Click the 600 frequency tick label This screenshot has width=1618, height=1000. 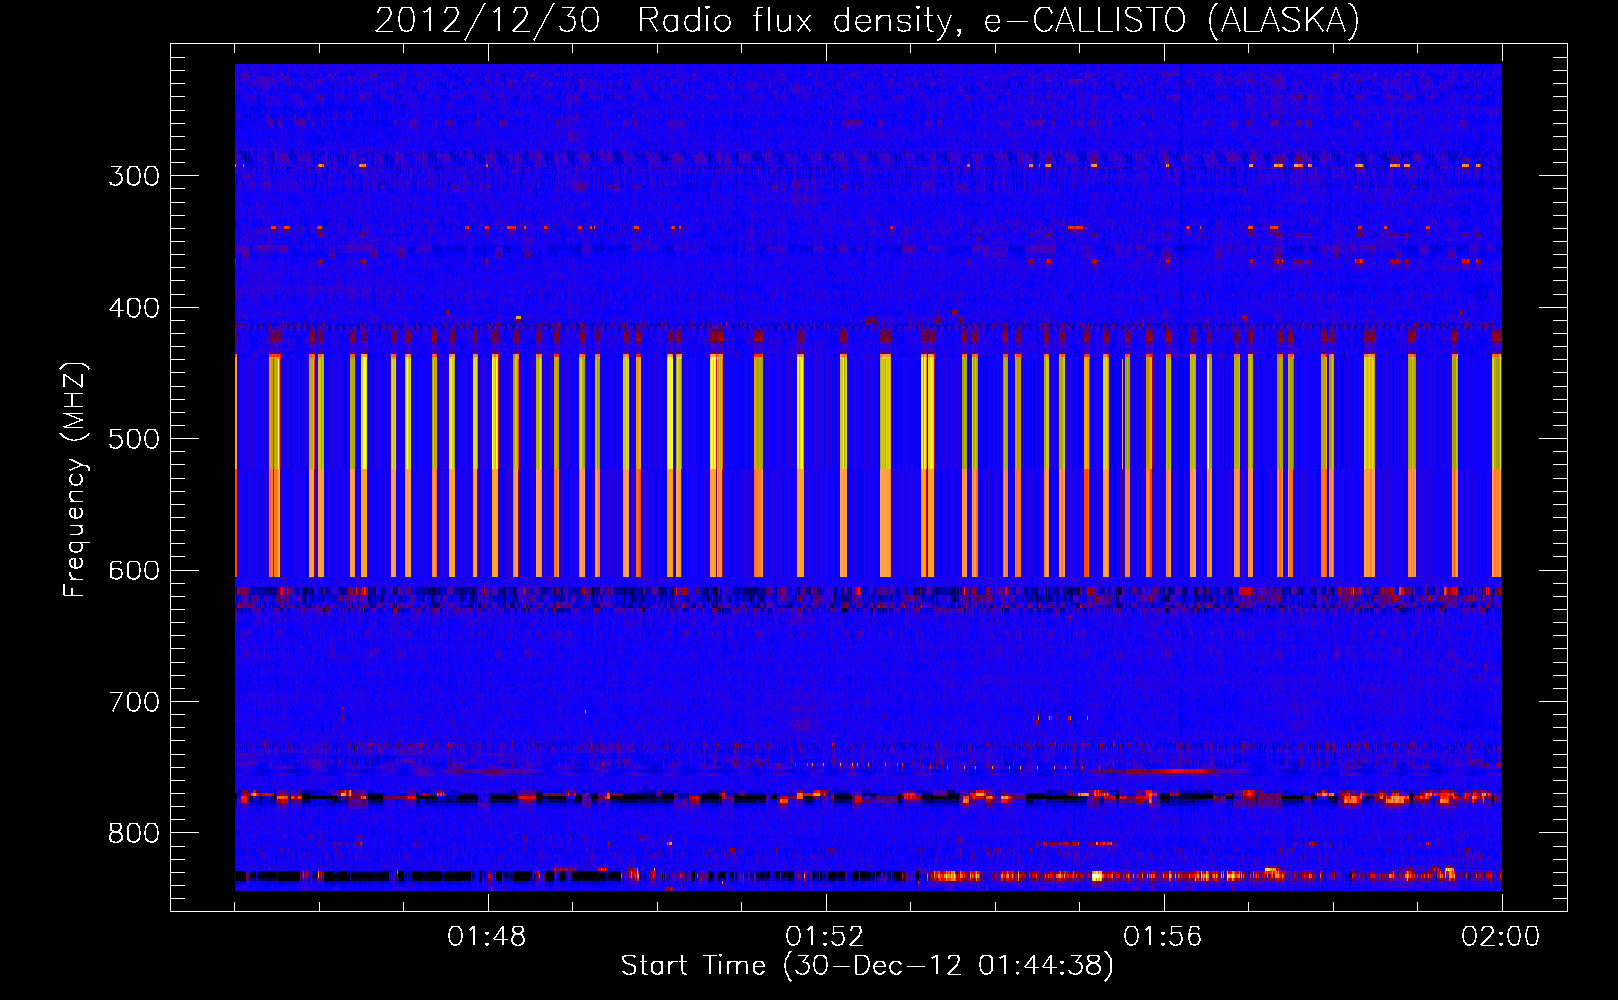134,571
